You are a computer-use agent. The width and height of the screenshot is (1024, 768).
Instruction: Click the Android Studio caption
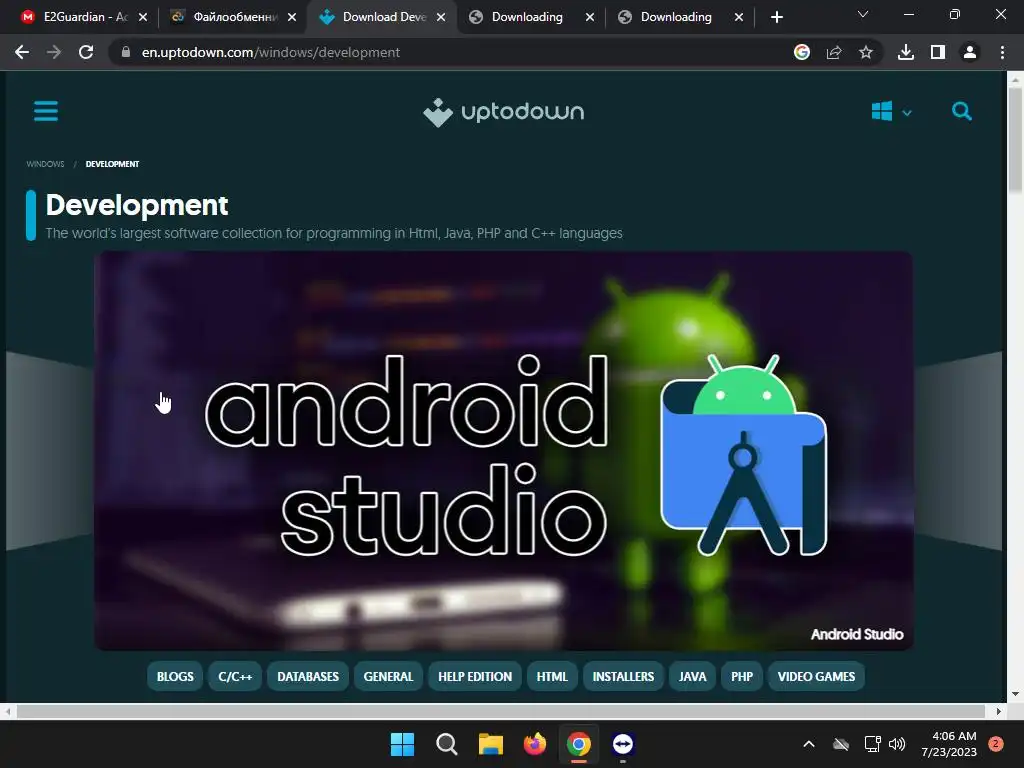857,634
